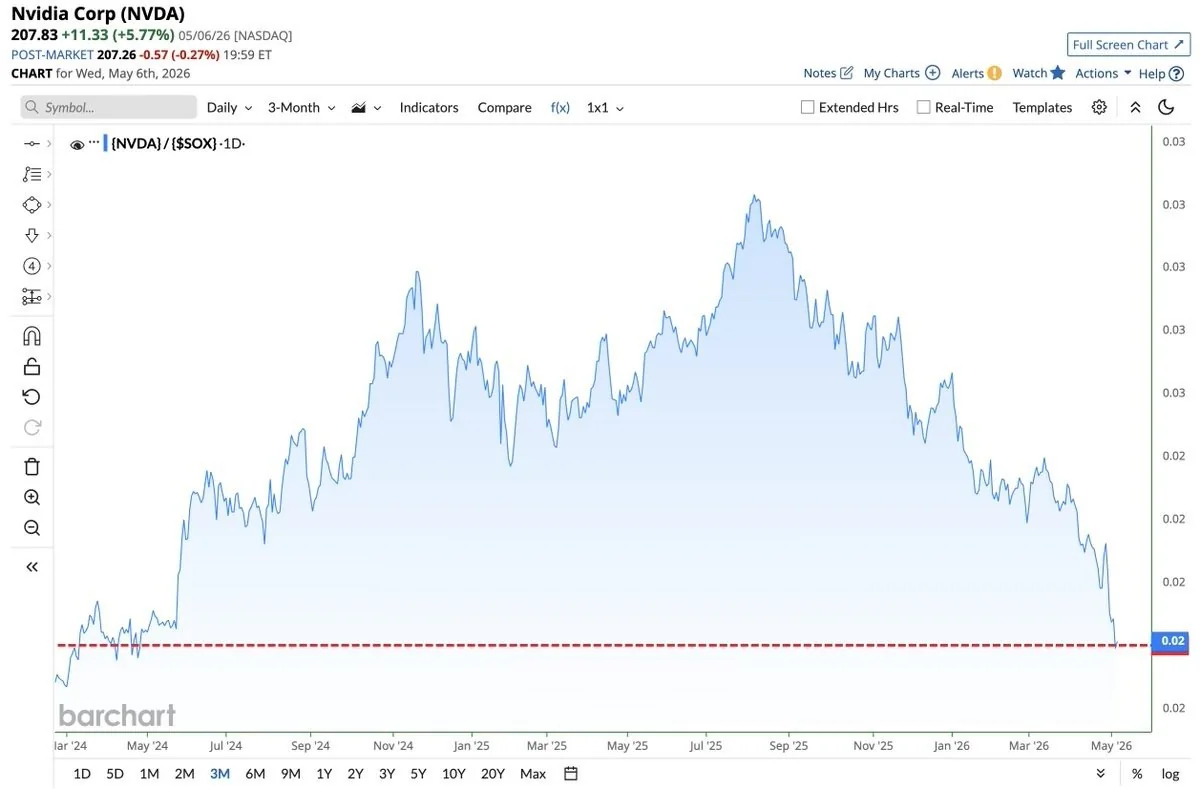The height and width of the screenshot is (789, 1200).
Task: Click the undo arrow icon
Action: [x=31, y=397]
